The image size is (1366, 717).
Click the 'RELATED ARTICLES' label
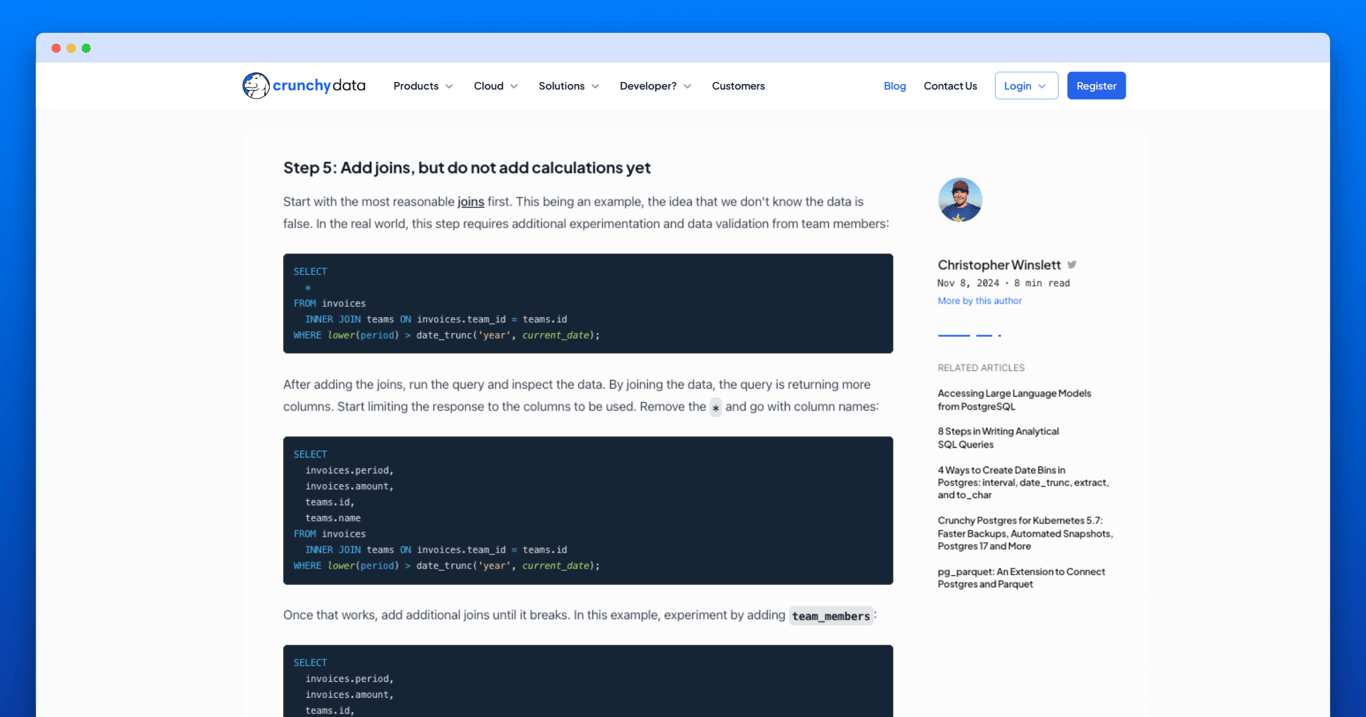pos(981,368)
